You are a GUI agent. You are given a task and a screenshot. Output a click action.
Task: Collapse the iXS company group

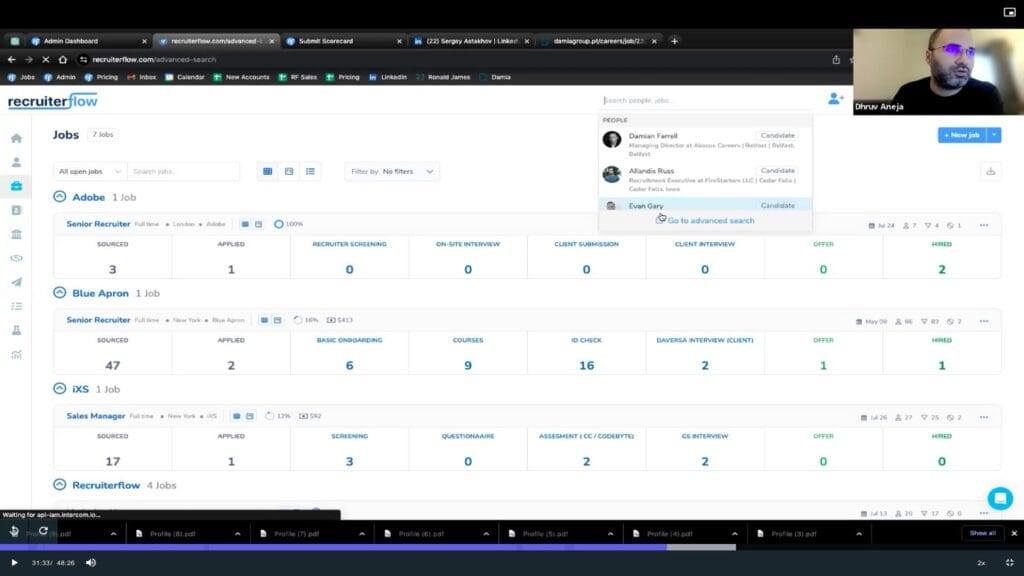pyautogui.click(x=59, y=389)
